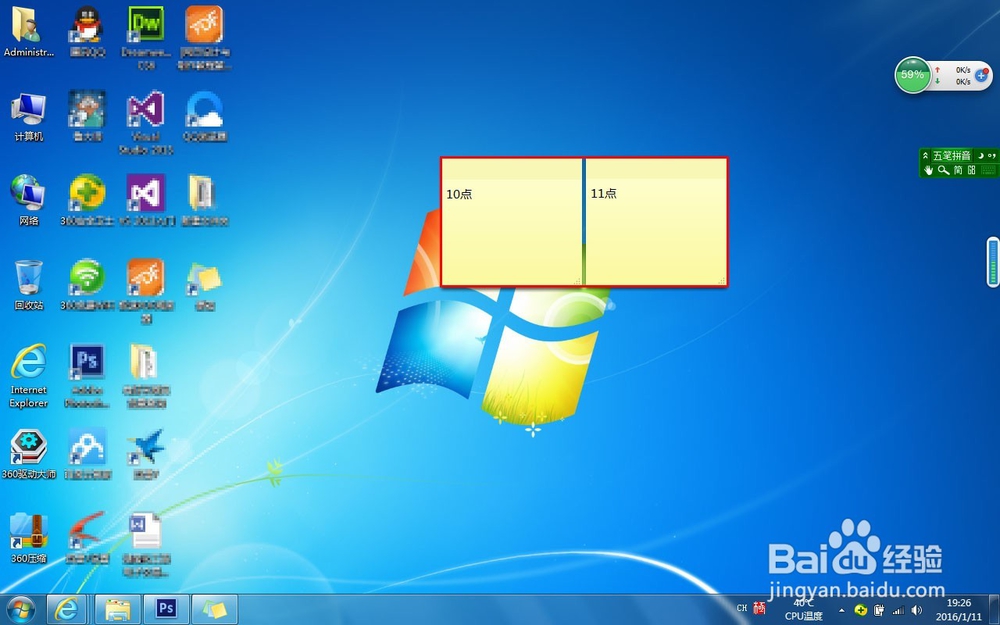Launch Photoshop from the taskbar
Screen dimensions: 1000x625
click(x=167, y=608)
